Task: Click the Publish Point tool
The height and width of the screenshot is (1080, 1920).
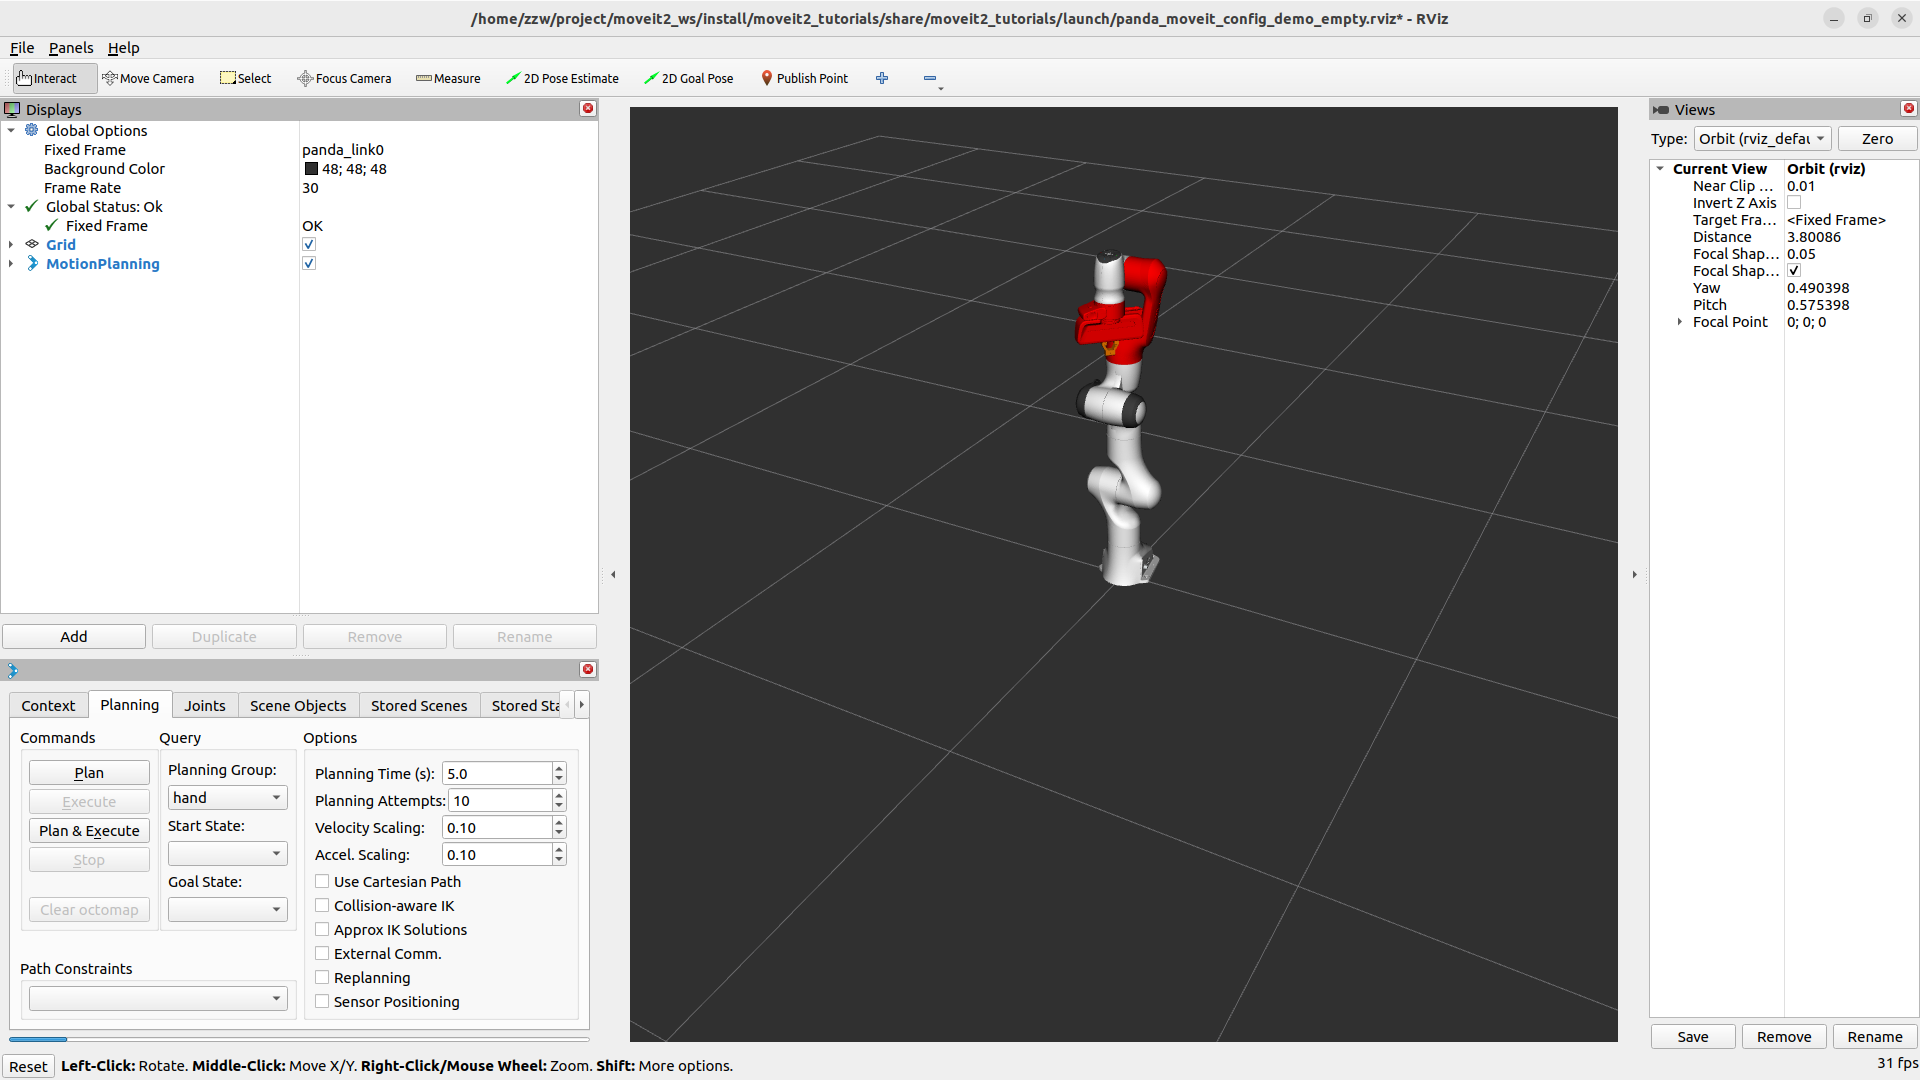Action: point(804,78)
